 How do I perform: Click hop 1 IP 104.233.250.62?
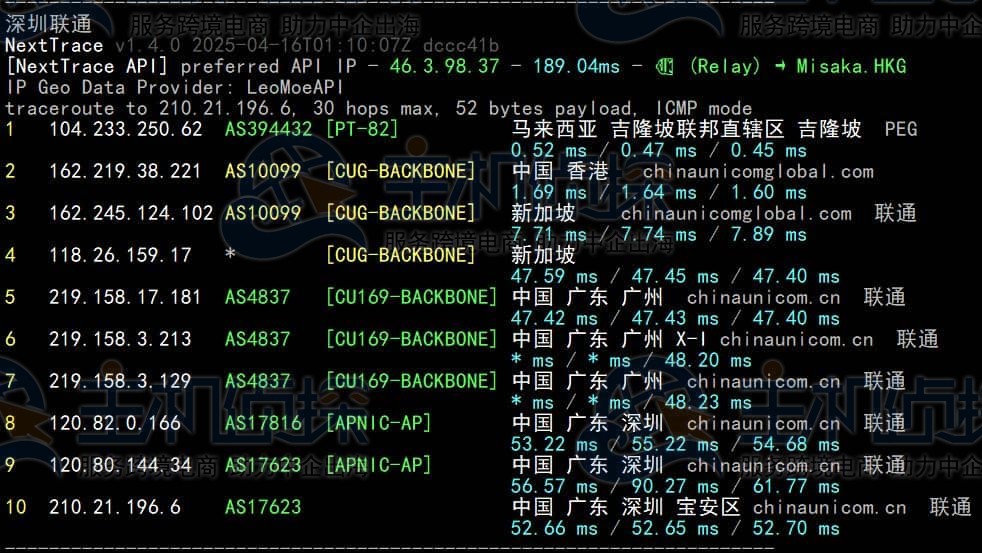point(126,130)
